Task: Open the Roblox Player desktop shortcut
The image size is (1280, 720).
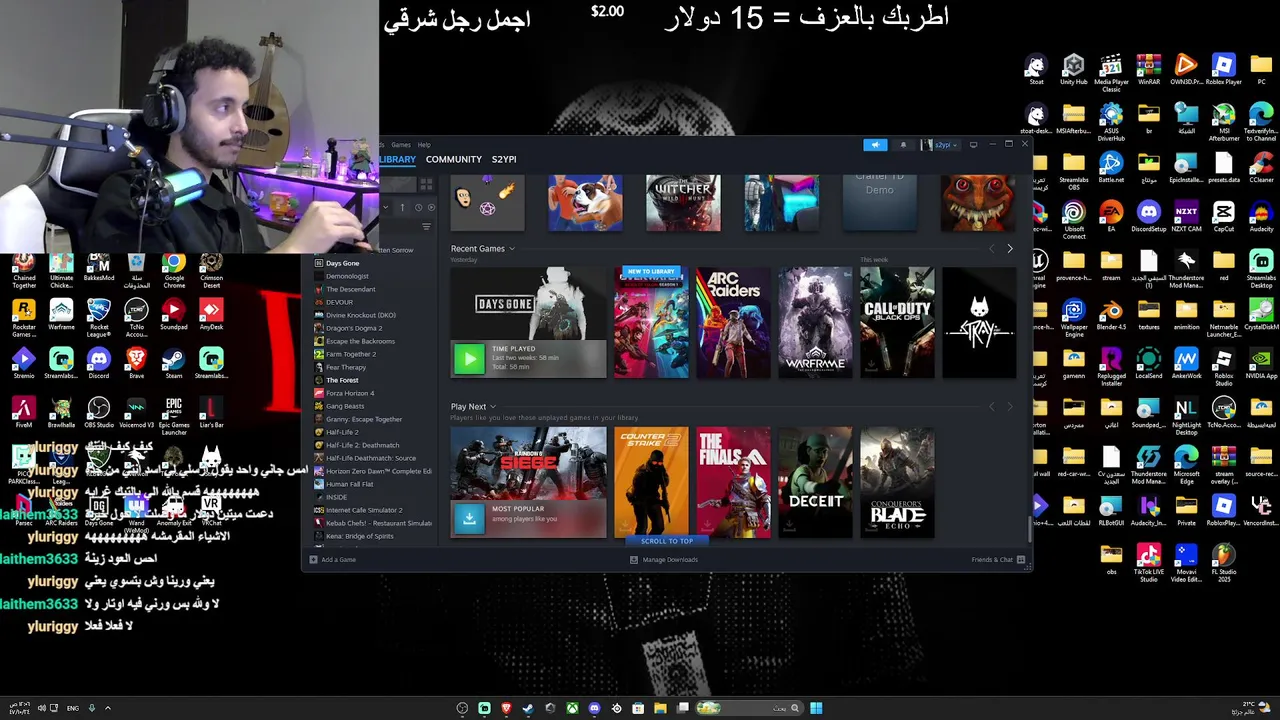Action: tap(1223, 66)
